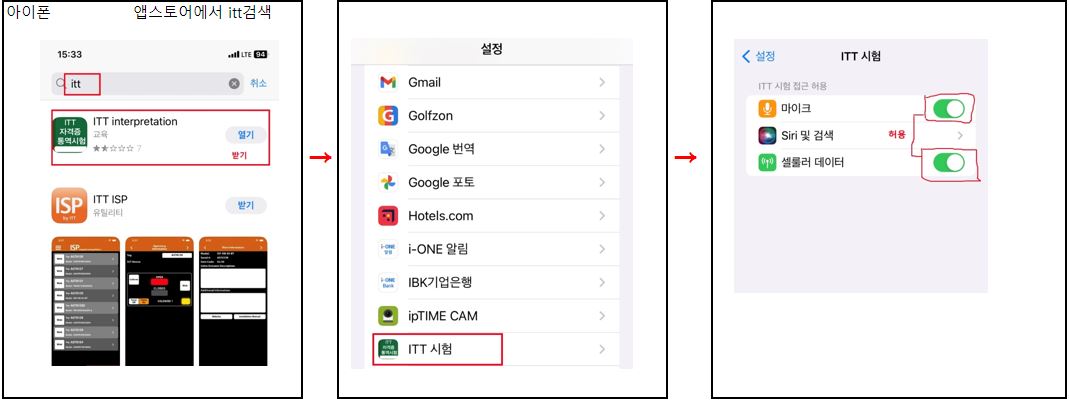The height and width of the screenshot is (400, 1069).
Task: Open the Gmail icon in settings list
Action: click(x=387, y=82)
